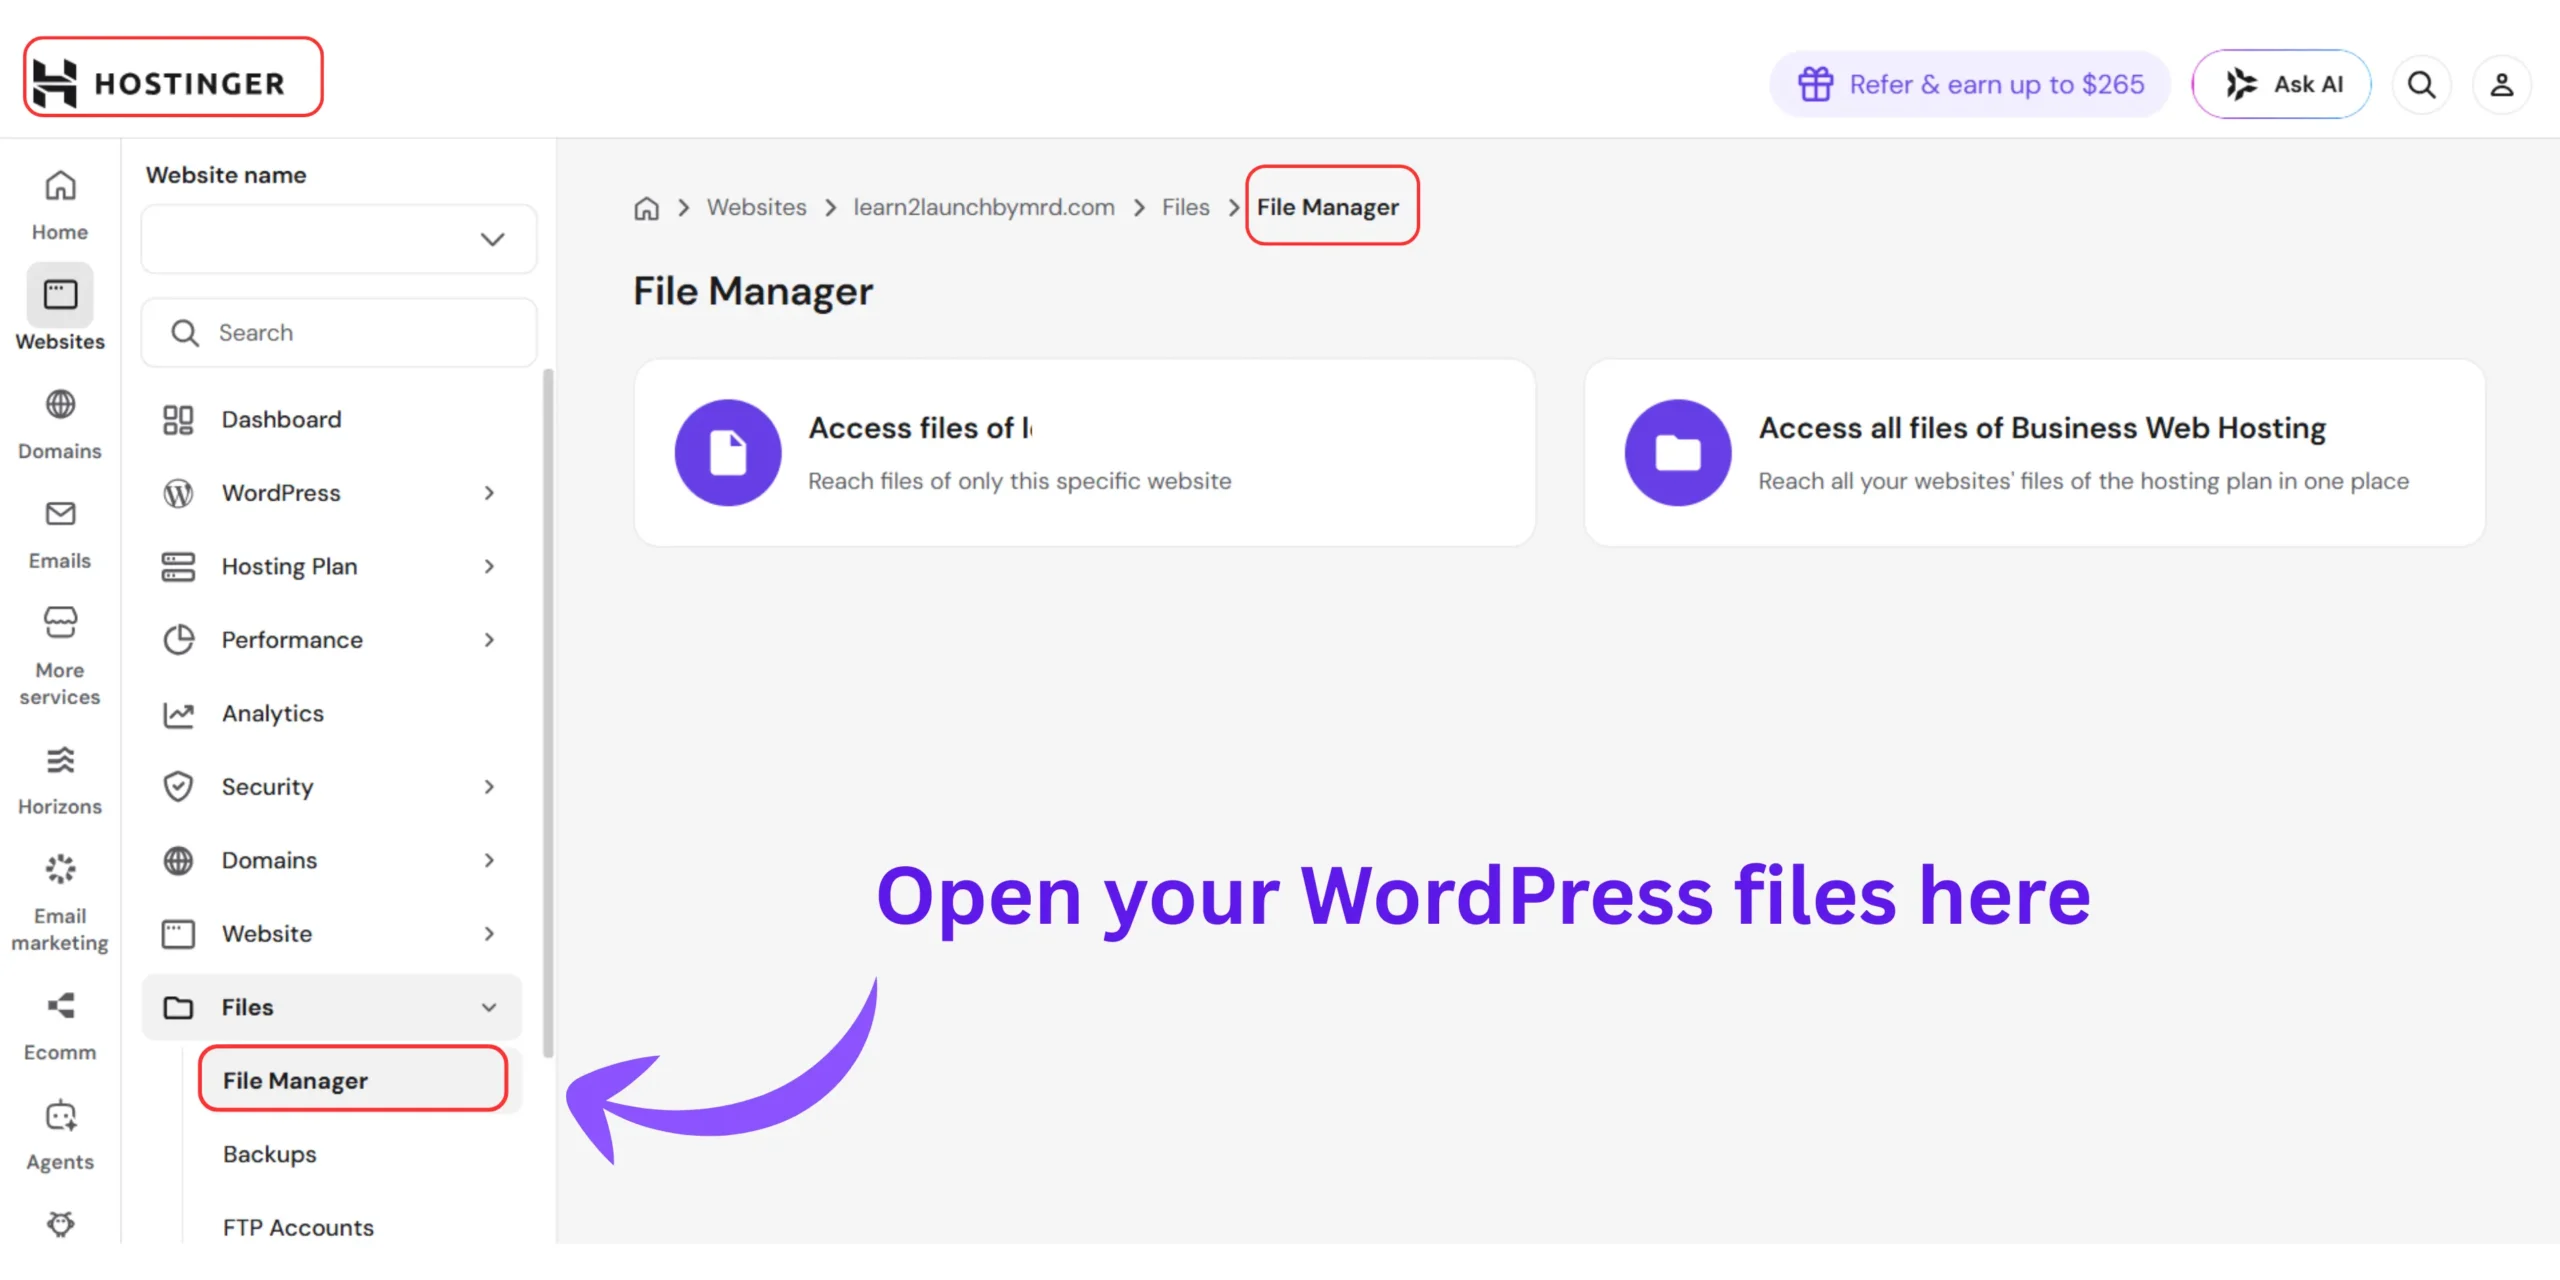Open Horizons in the left rail
Image resolution: width=2560 pixels, height=1280 pixels.
pos(60,781)
